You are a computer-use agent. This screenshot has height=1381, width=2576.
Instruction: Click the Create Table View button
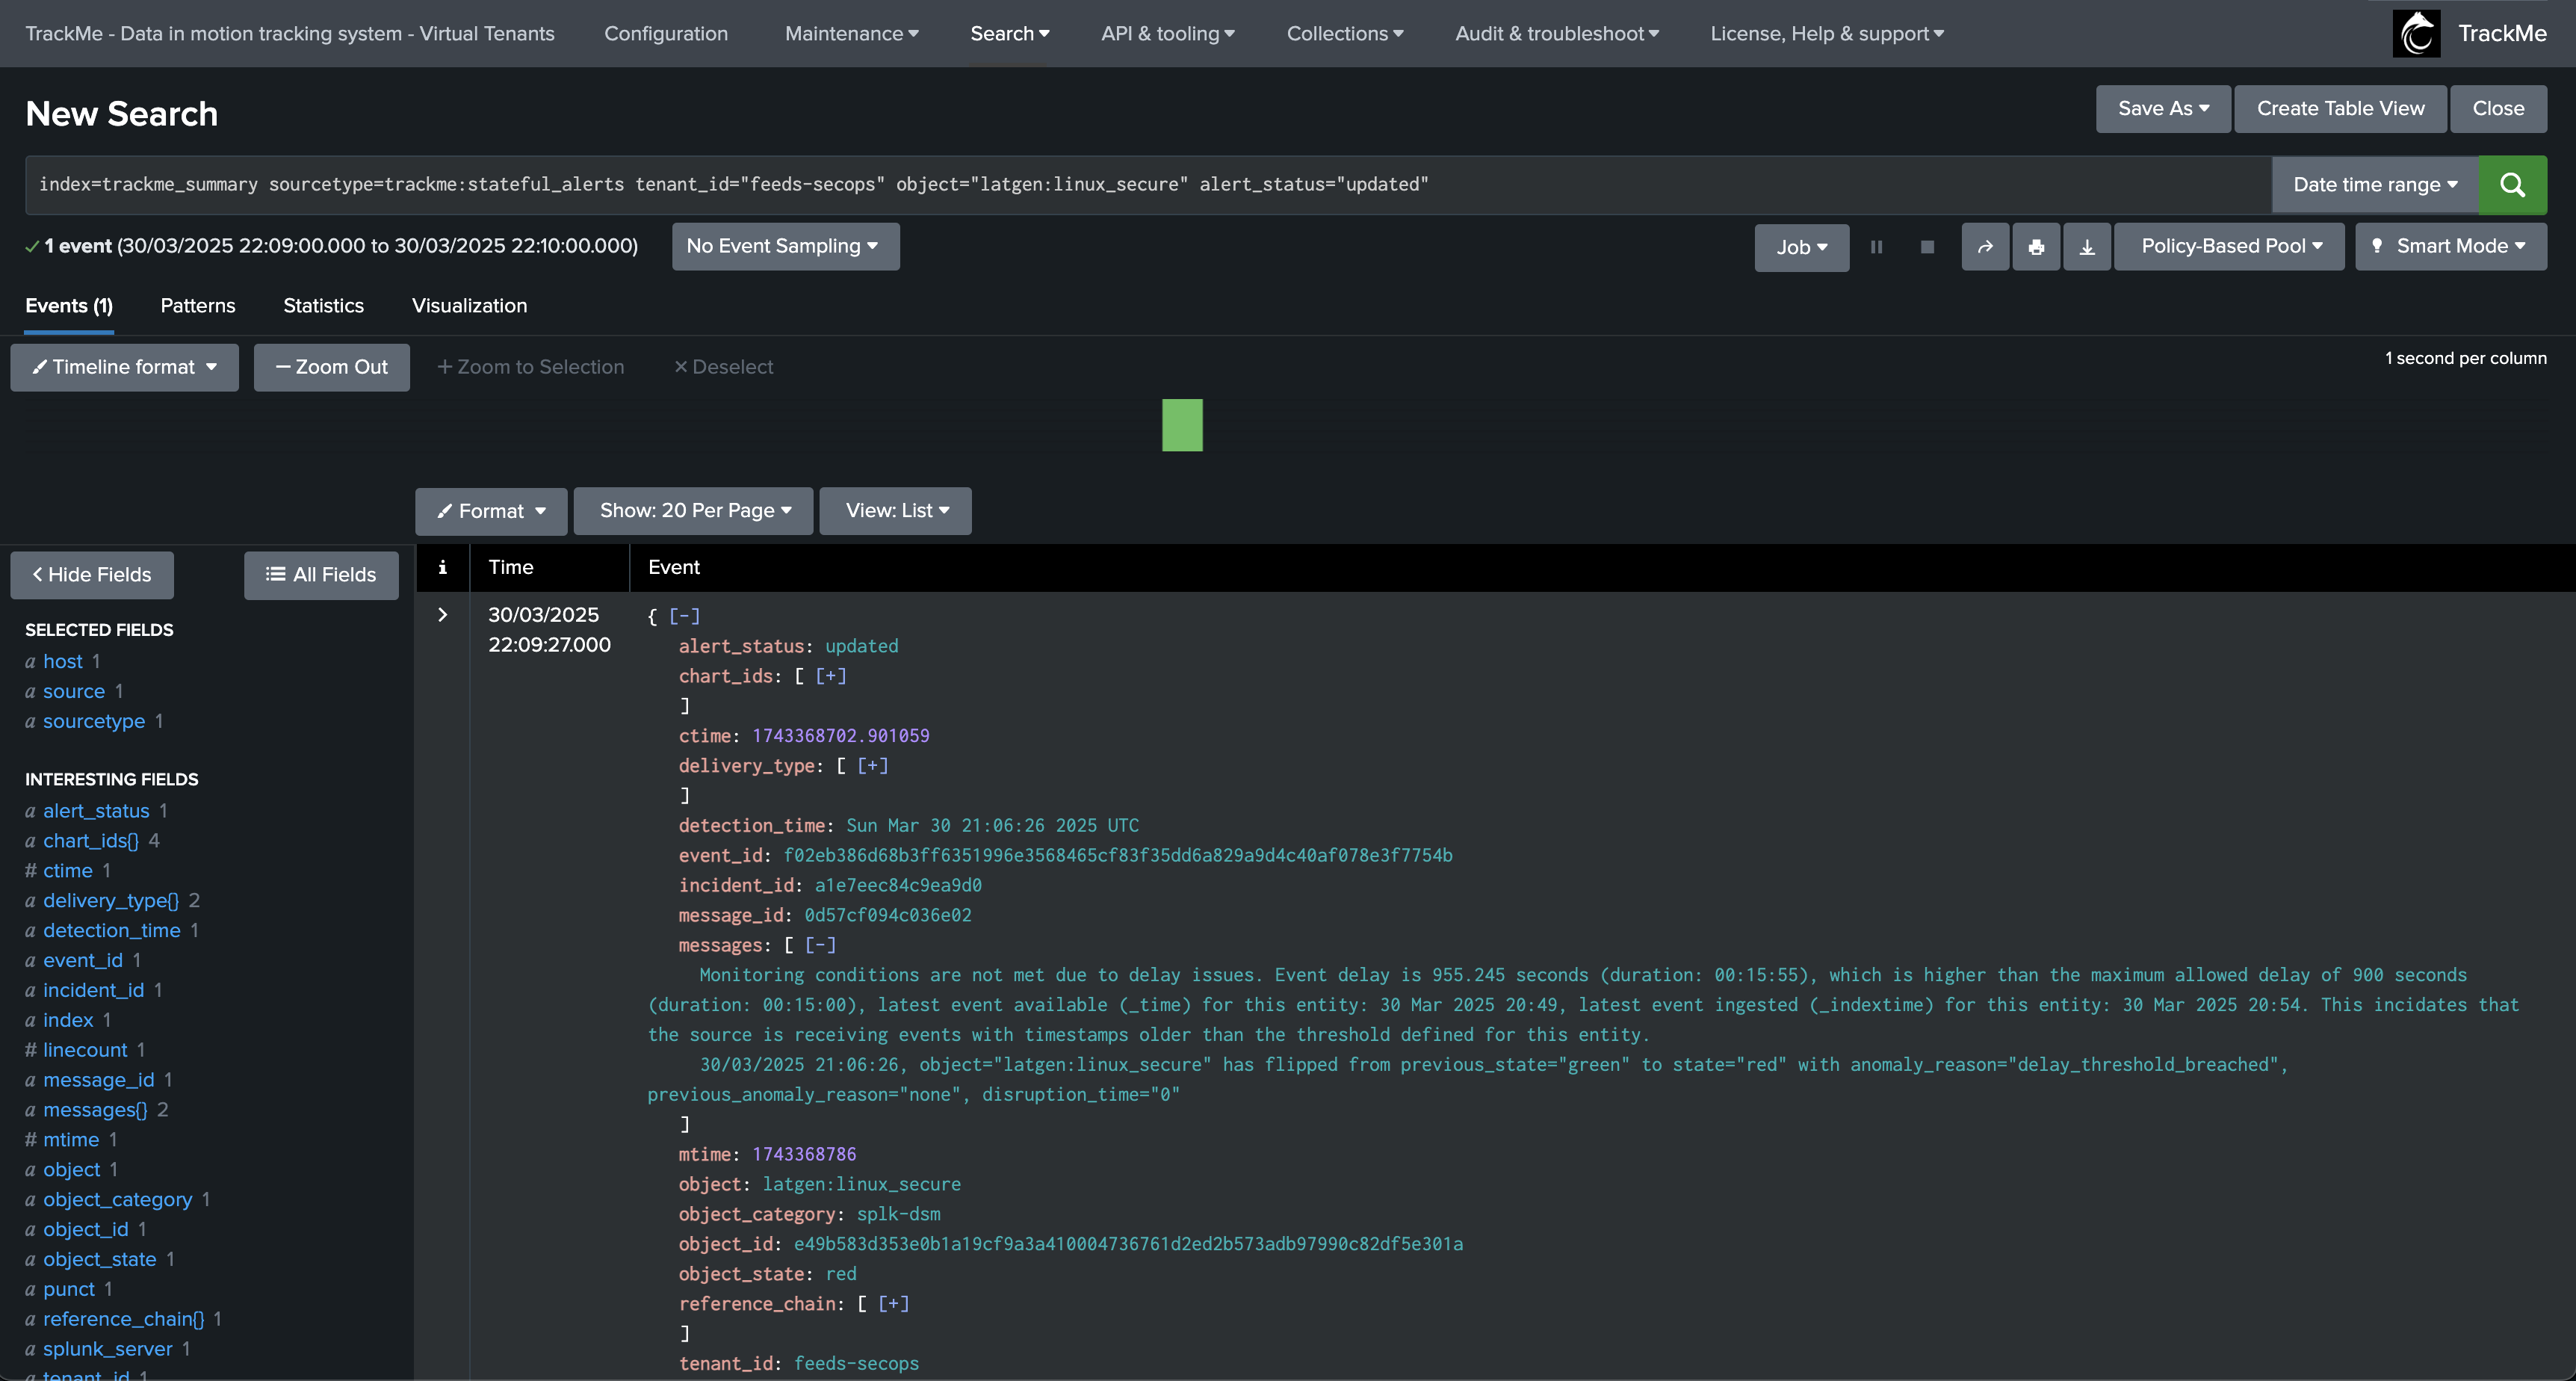click(x=2340, y=109)
